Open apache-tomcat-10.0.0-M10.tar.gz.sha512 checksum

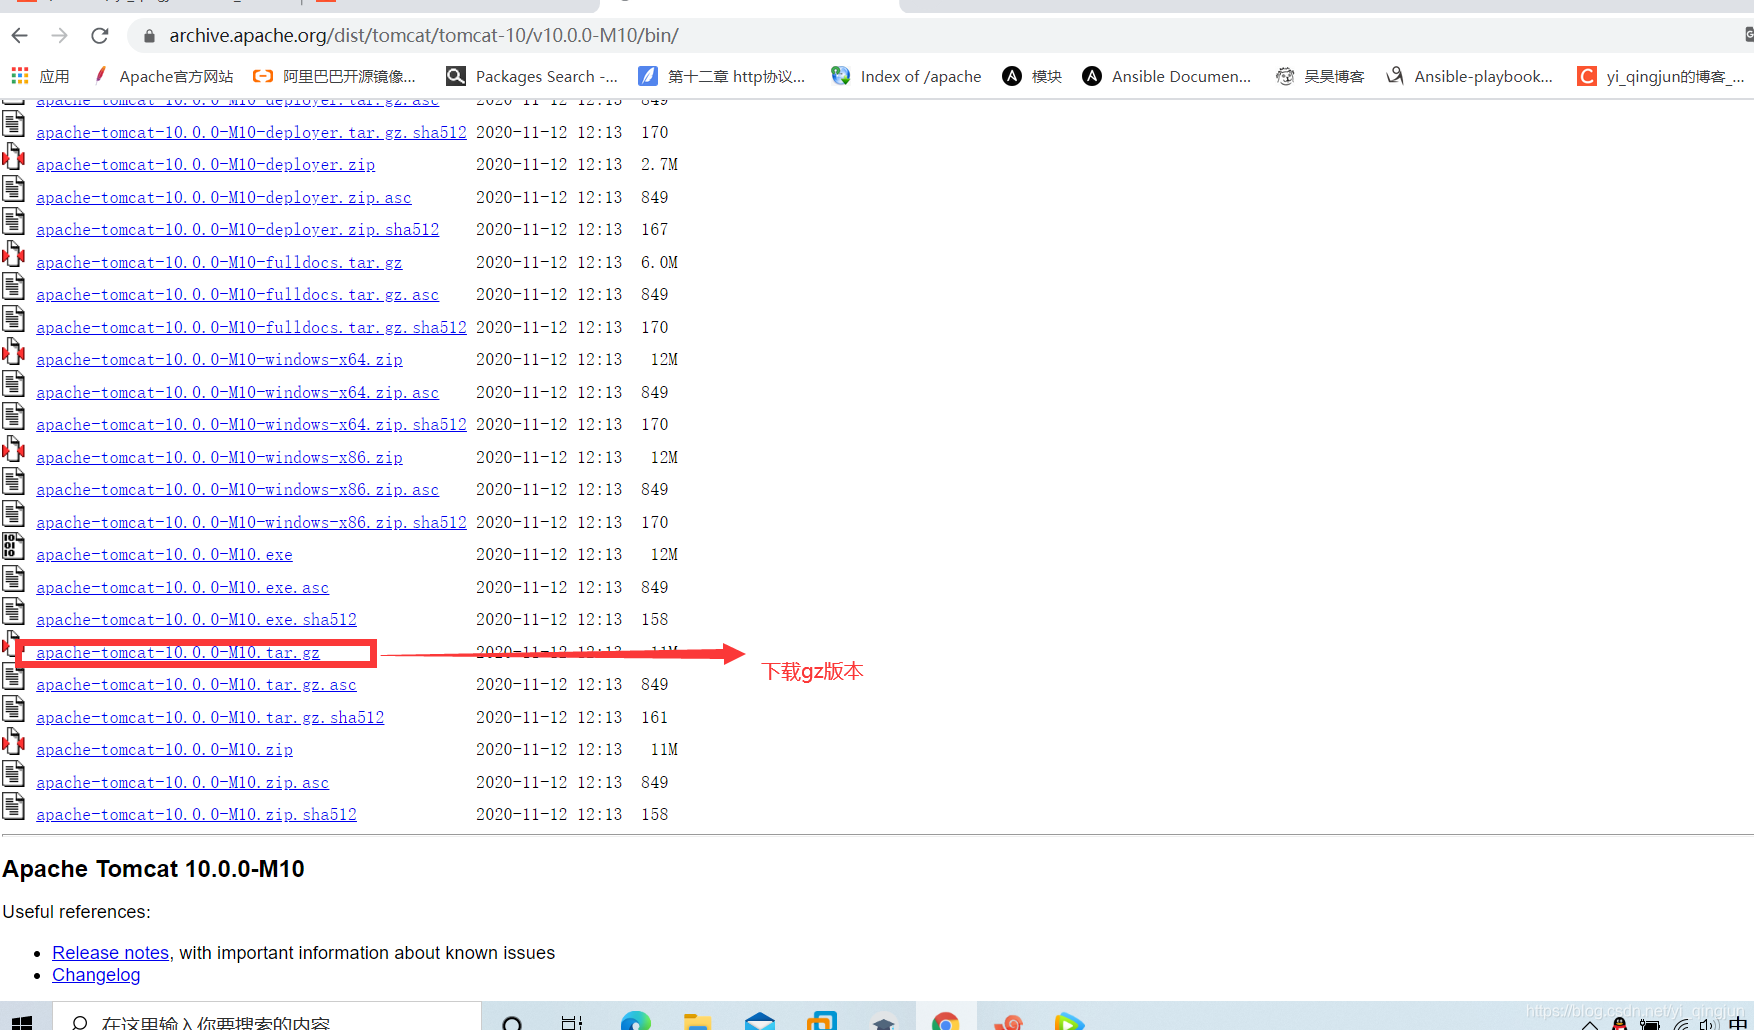pyautogui.click(x=210, y=717)
